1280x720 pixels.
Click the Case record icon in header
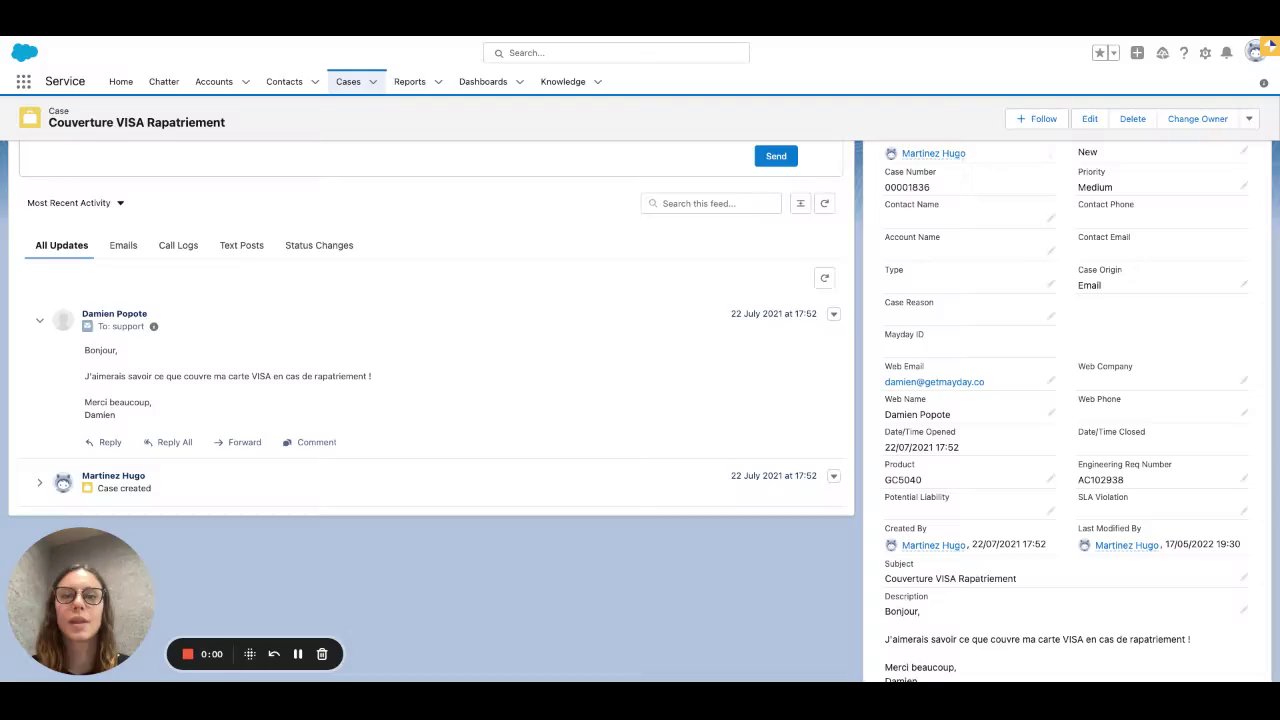(30, 118)
